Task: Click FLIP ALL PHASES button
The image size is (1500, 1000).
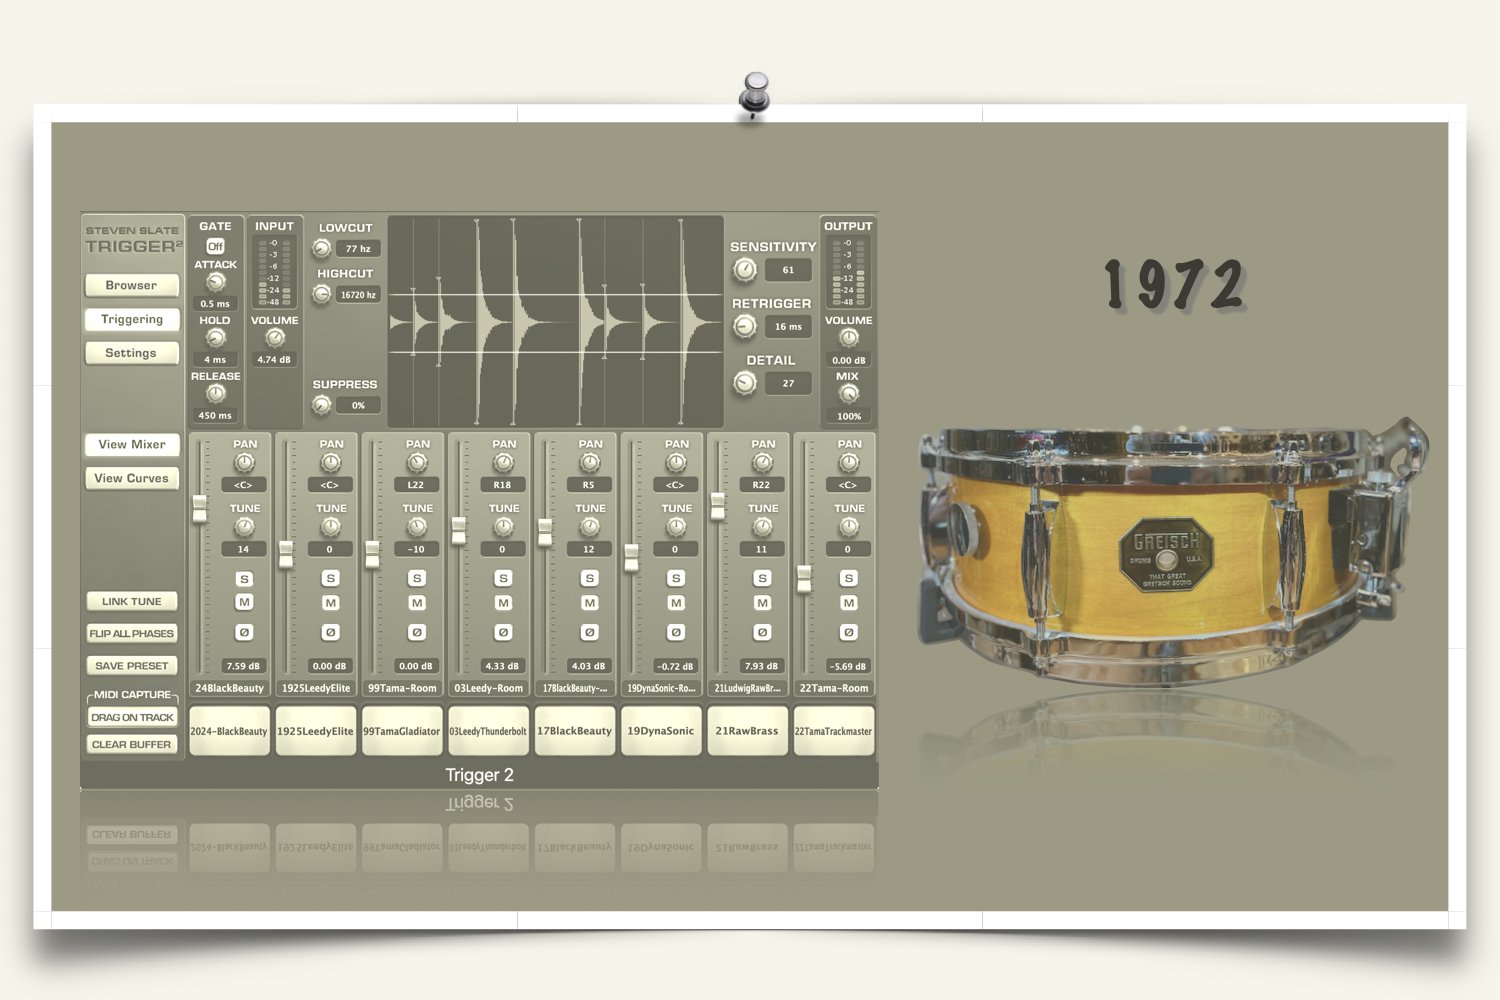Action: [x=131, y=633]
